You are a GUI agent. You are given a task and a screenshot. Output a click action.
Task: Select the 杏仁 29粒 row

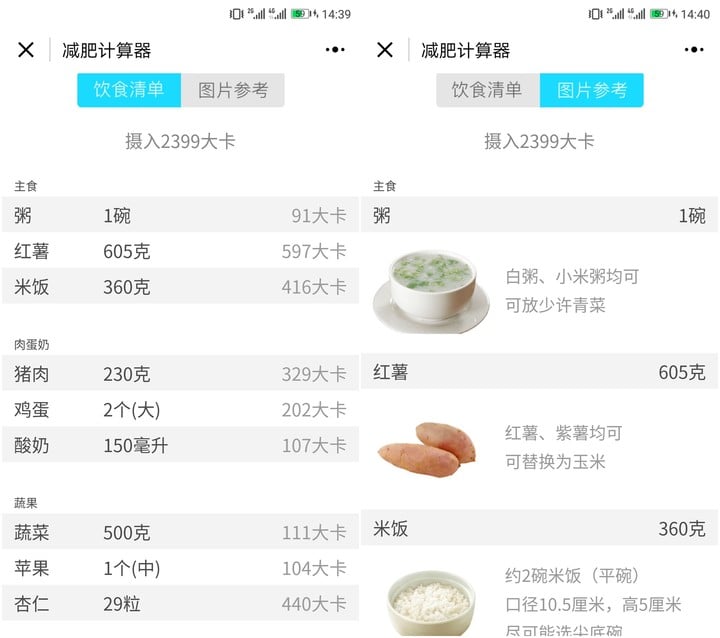(x=180, y=604)
